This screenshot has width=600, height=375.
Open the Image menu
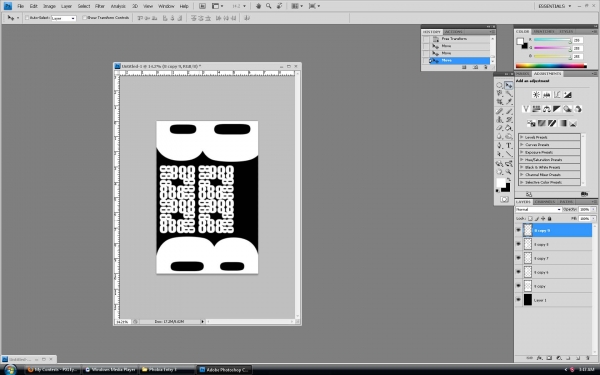pyautogui.click(x=49, y=6)
